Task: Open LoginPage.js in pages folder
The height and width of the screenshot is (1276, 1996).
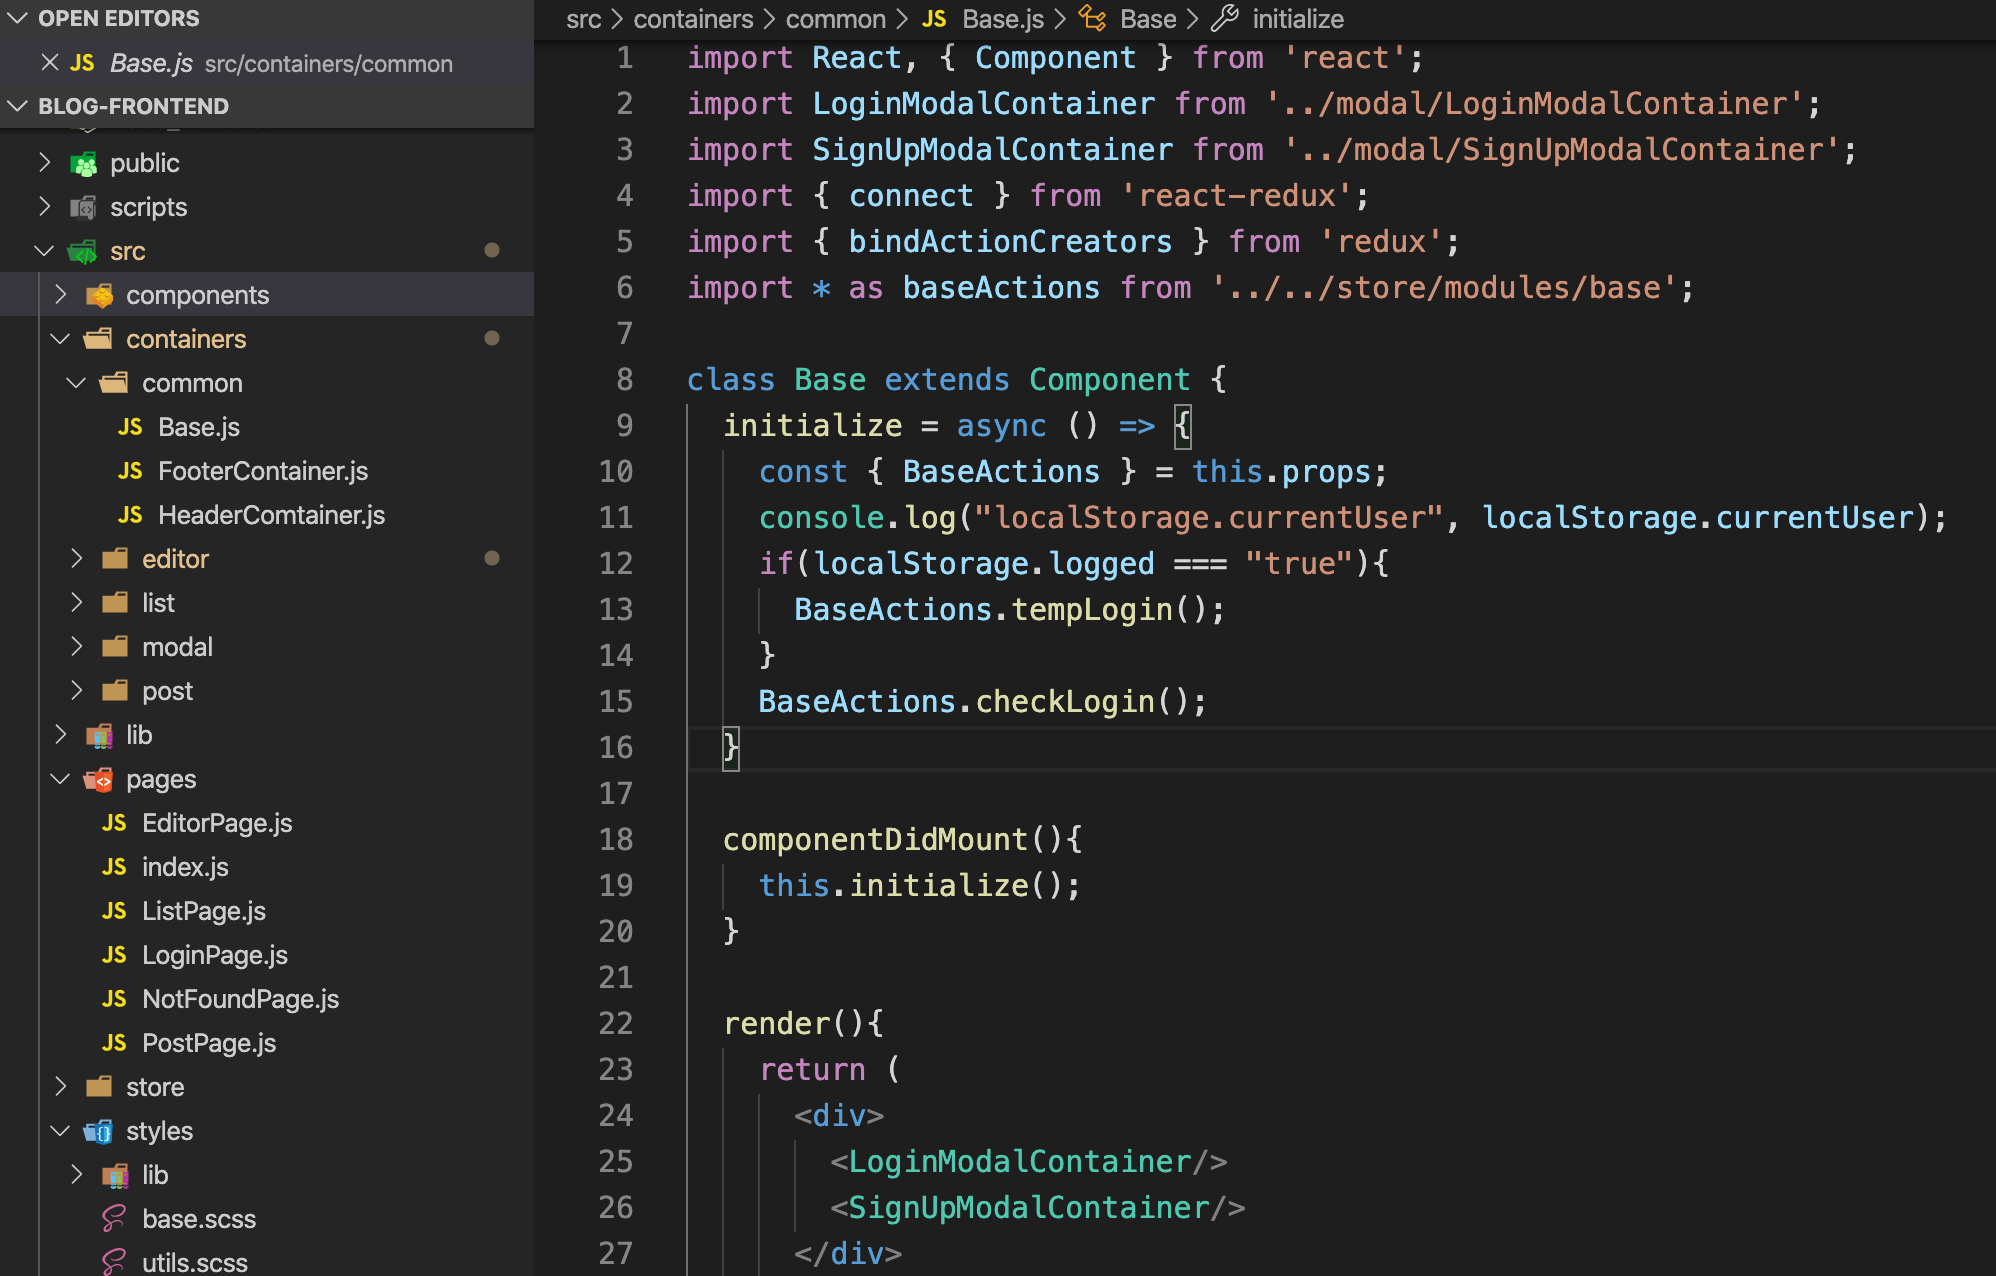Action: tap(214, 955)
